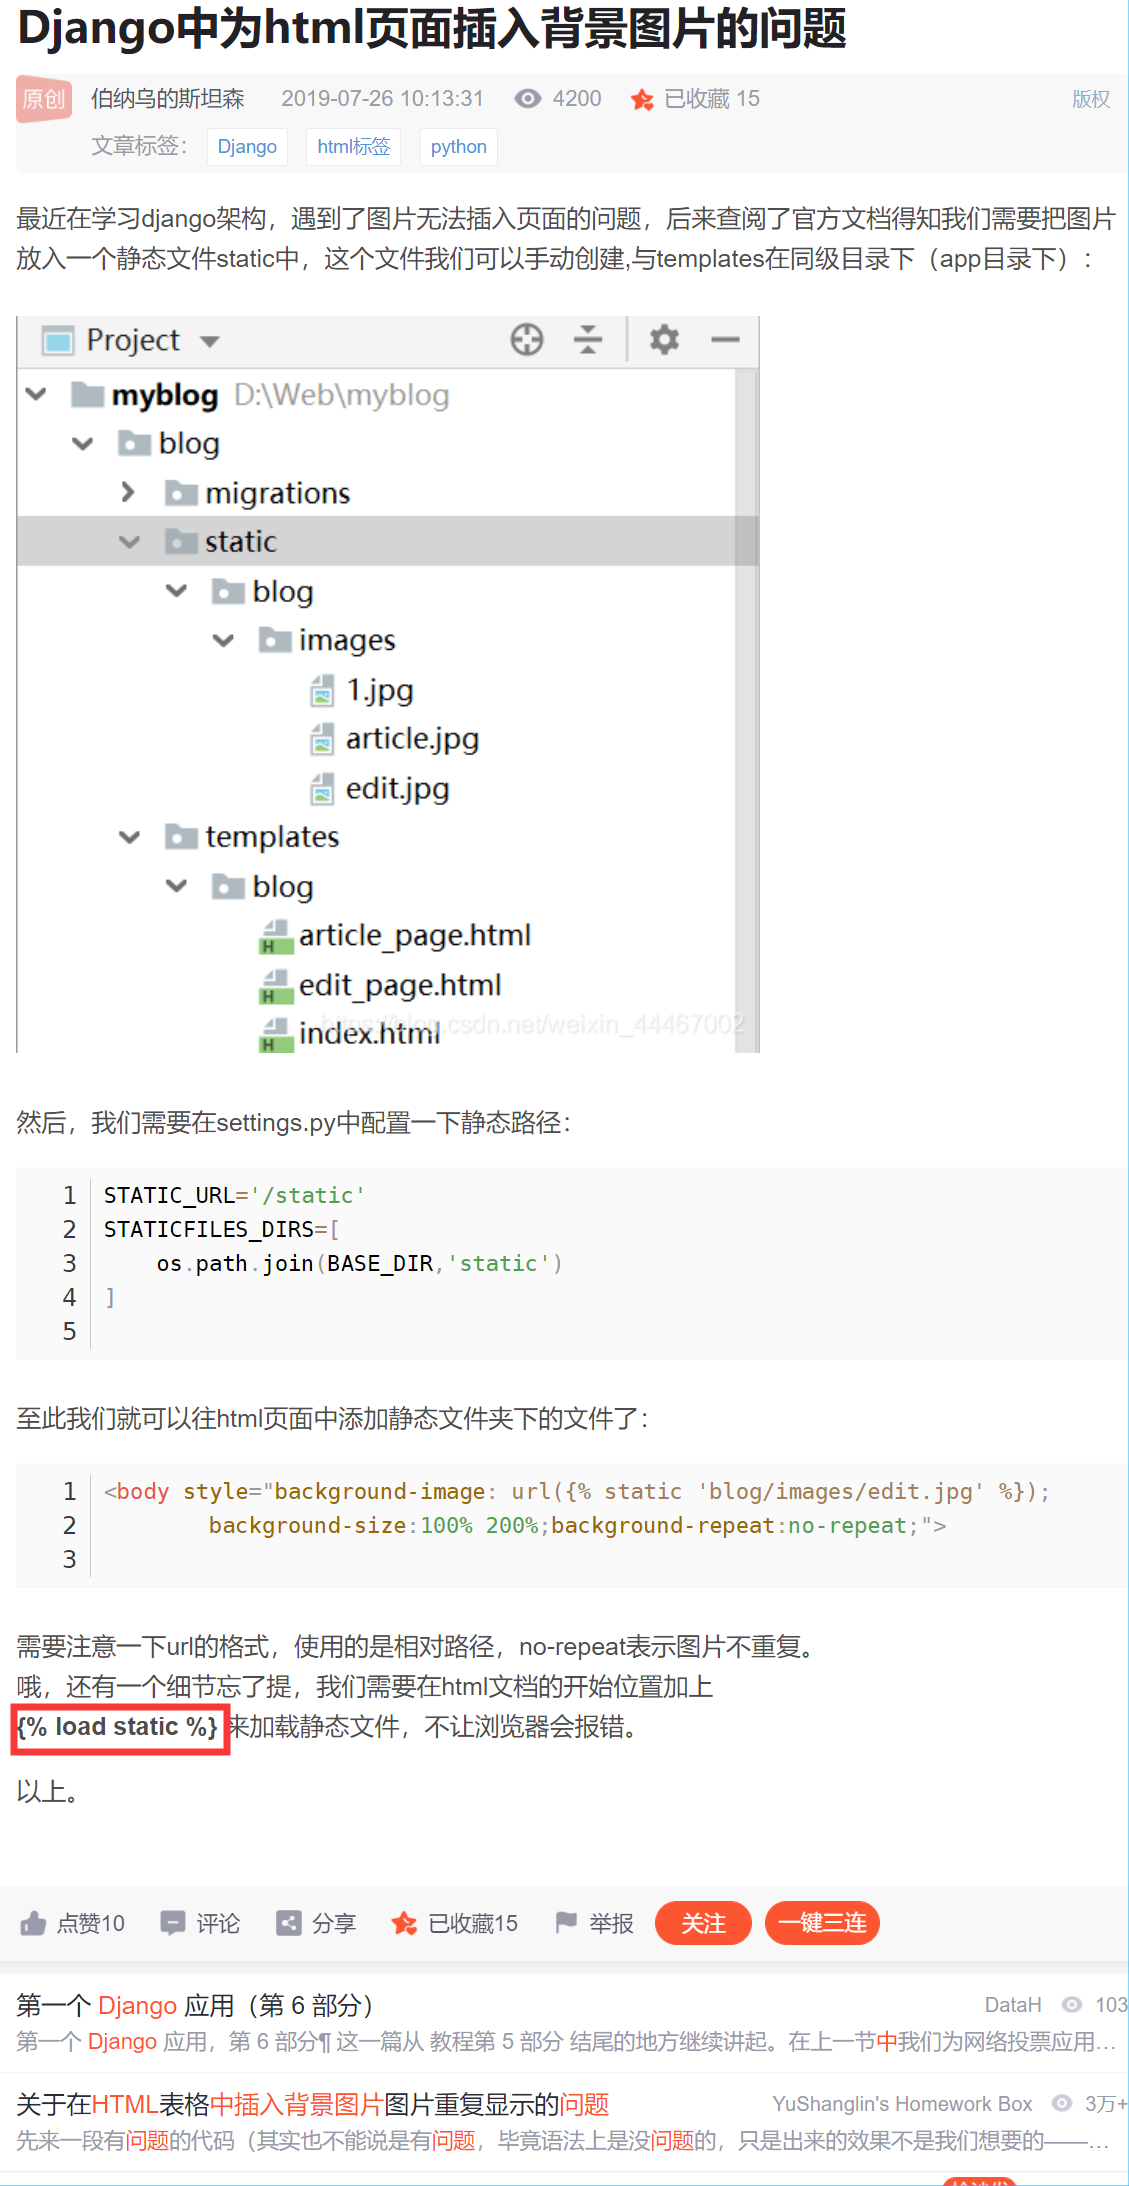Click the collapse all icon in Project toolbar
Image resolution: width=1129 pixels, height=2186 pixels.
pyautogui.click(x=588, y=340)
